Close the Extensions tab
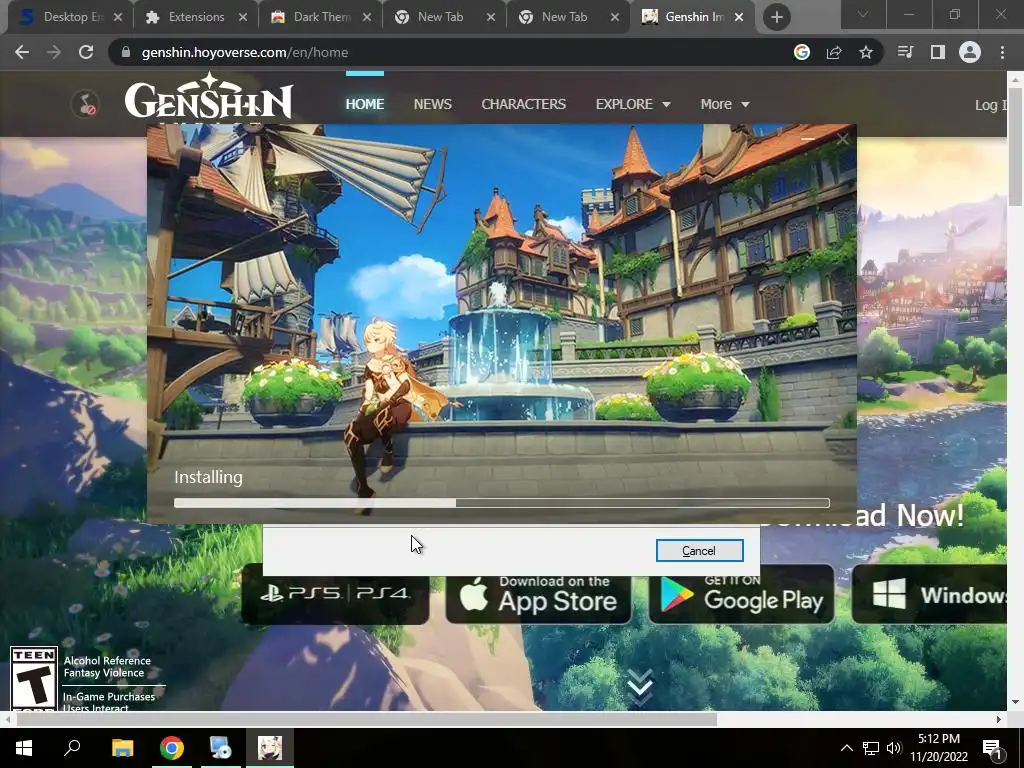The width and height of the screenshot is (1024, 768). click(x=242, y=18)
